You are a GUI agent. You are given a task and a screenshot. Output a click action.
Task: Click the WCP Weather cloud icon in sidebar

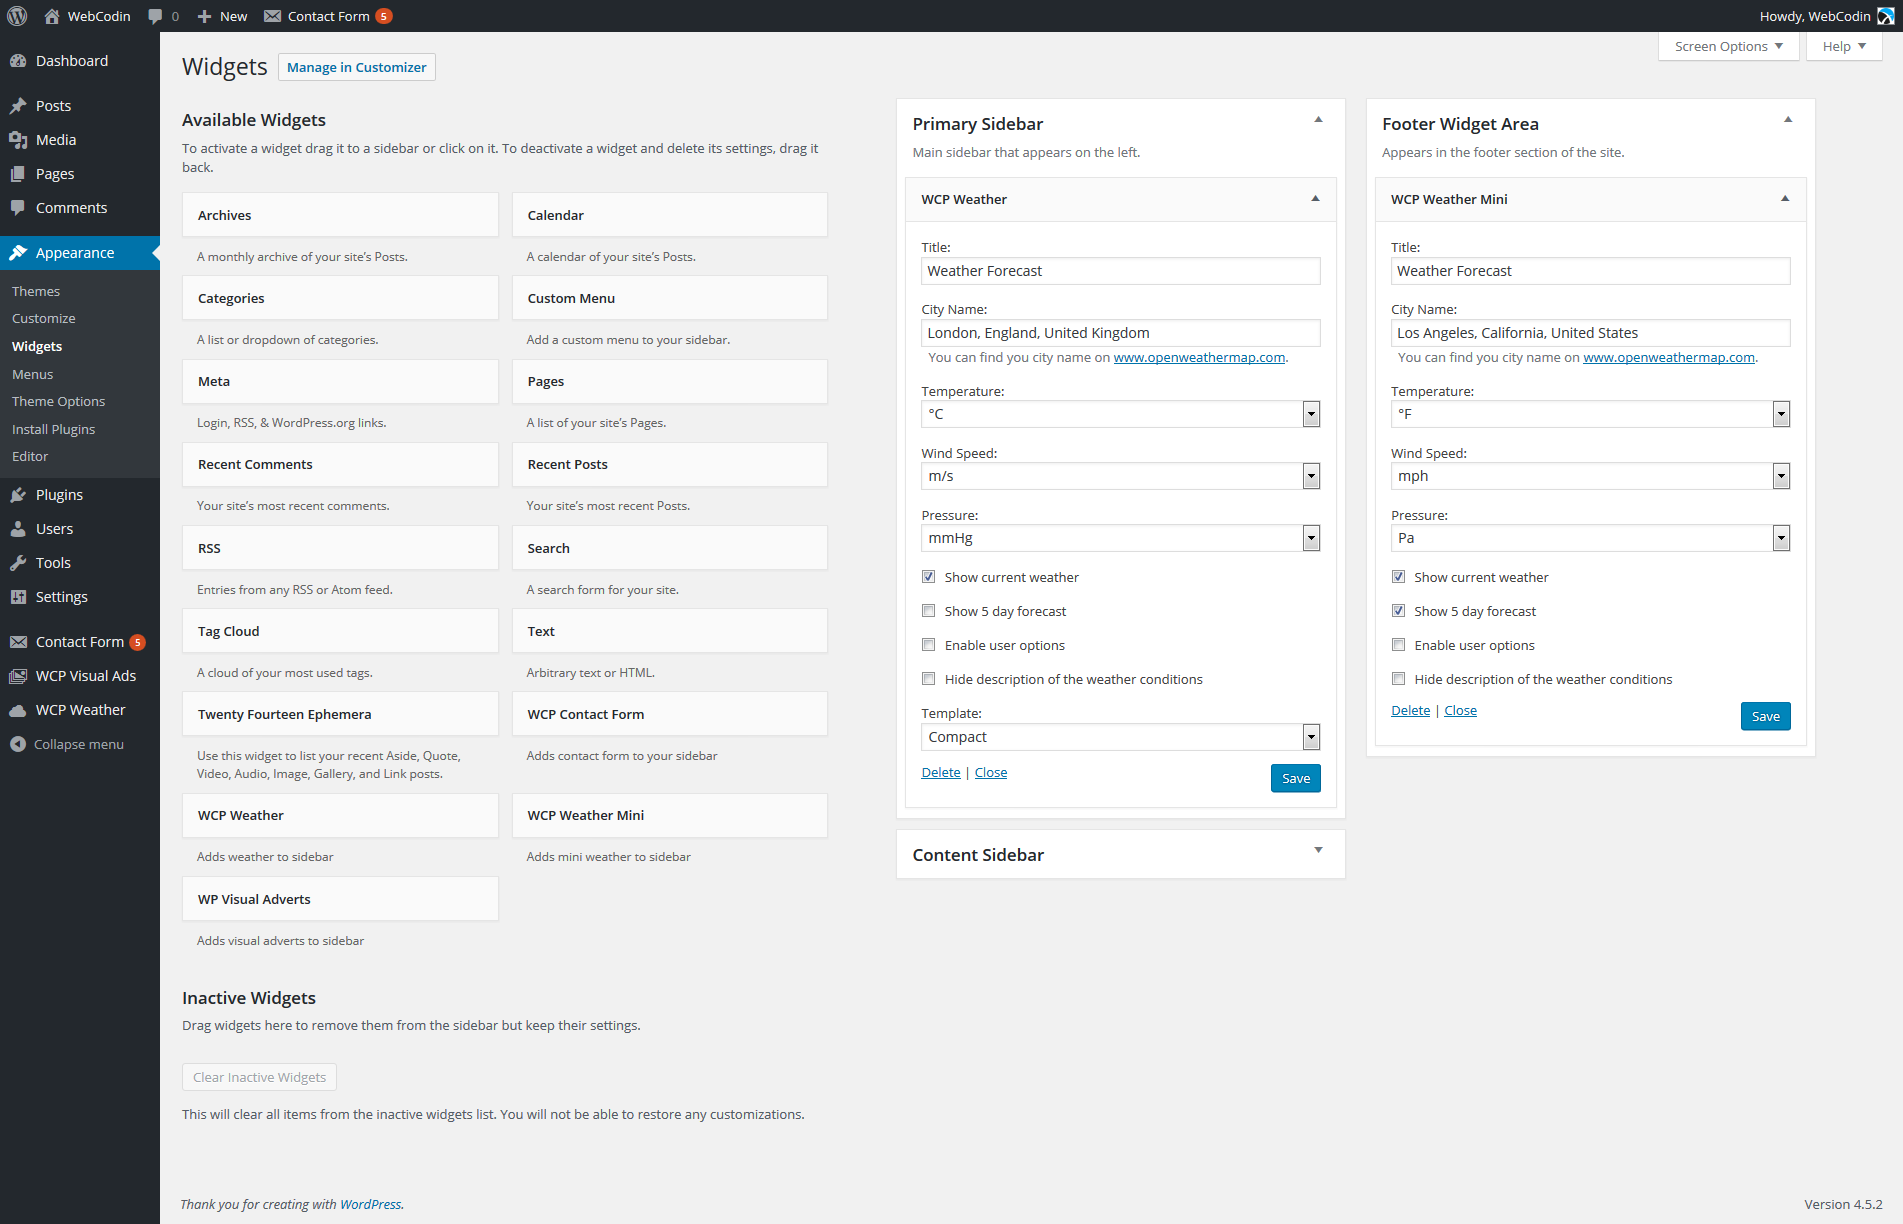[18, 710]
